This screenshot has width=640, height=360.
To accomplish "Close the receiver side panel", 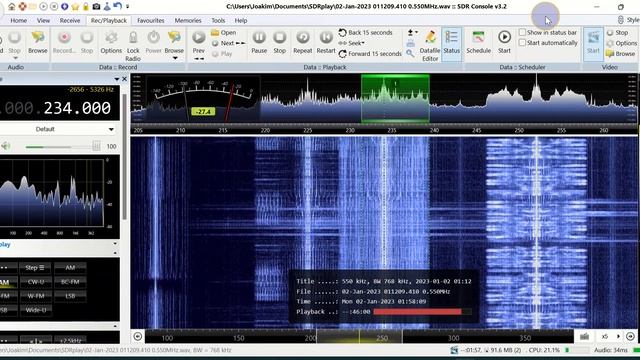I will coord(124,79).
